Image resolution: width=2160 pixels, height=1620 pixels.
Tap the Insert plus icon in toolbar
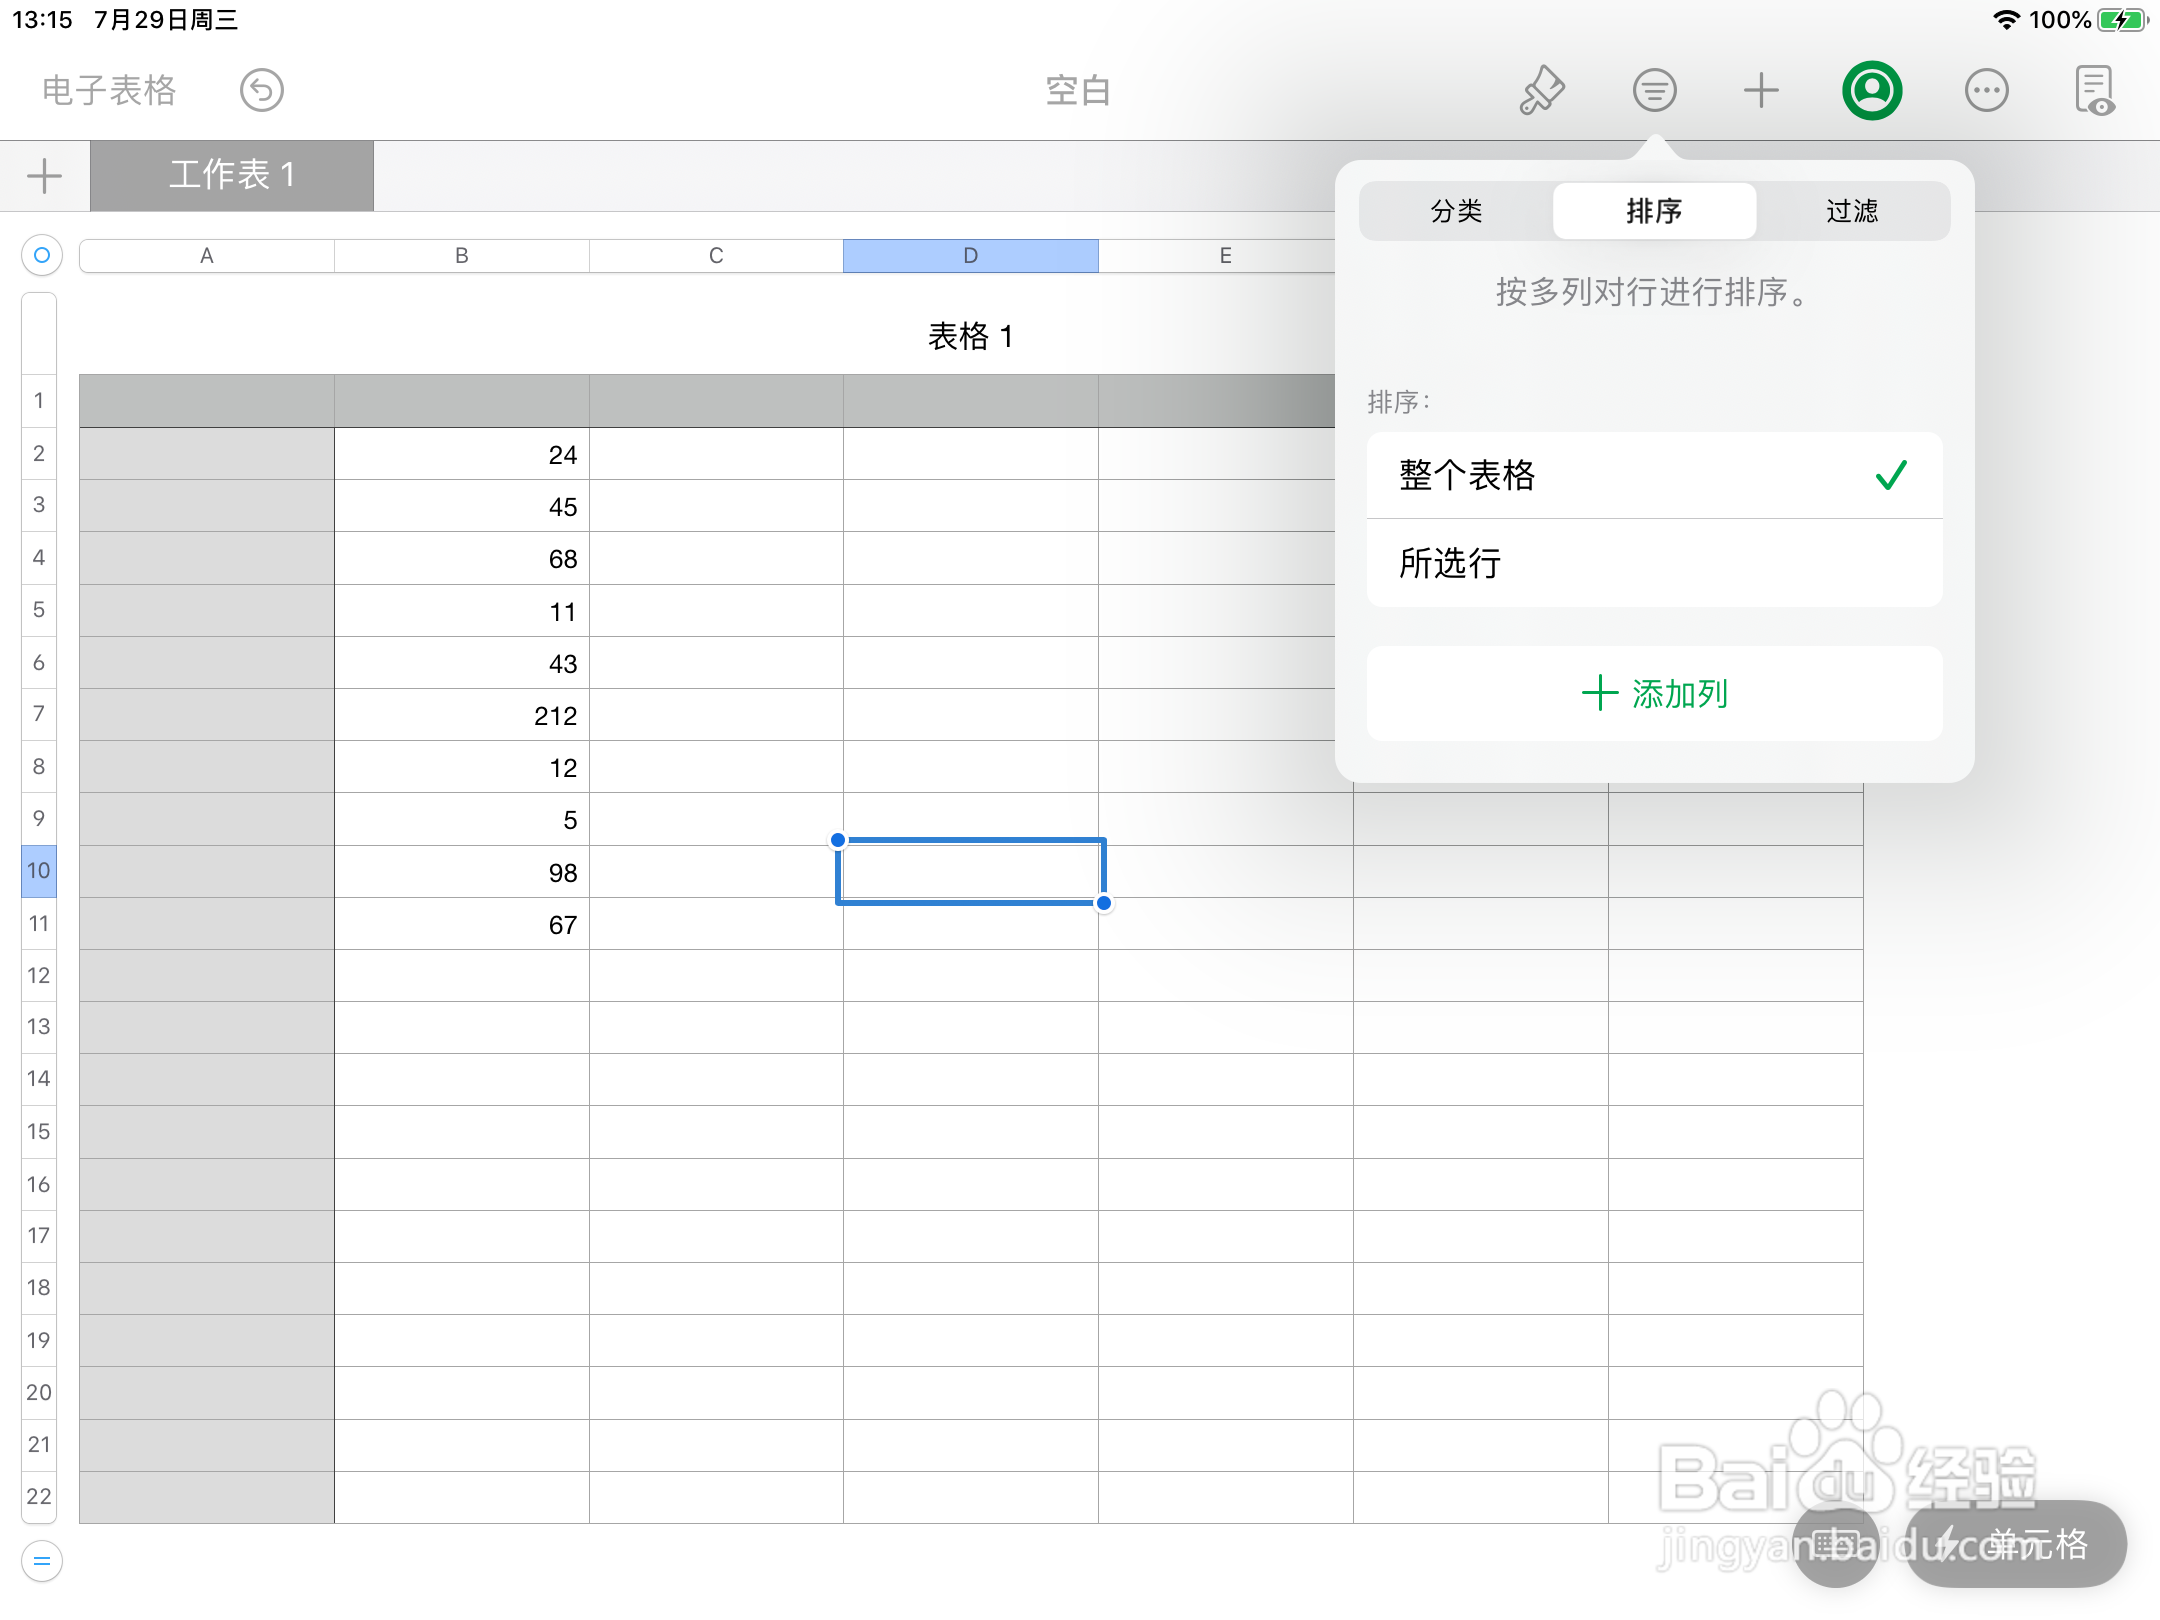(1762, 90)
